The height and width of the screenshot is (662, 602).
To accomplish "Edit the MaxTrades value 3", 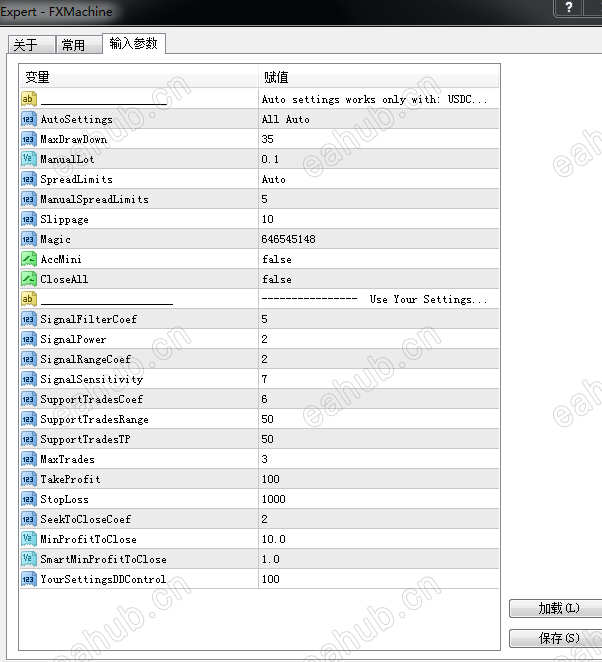I will [x=378, y=459].
